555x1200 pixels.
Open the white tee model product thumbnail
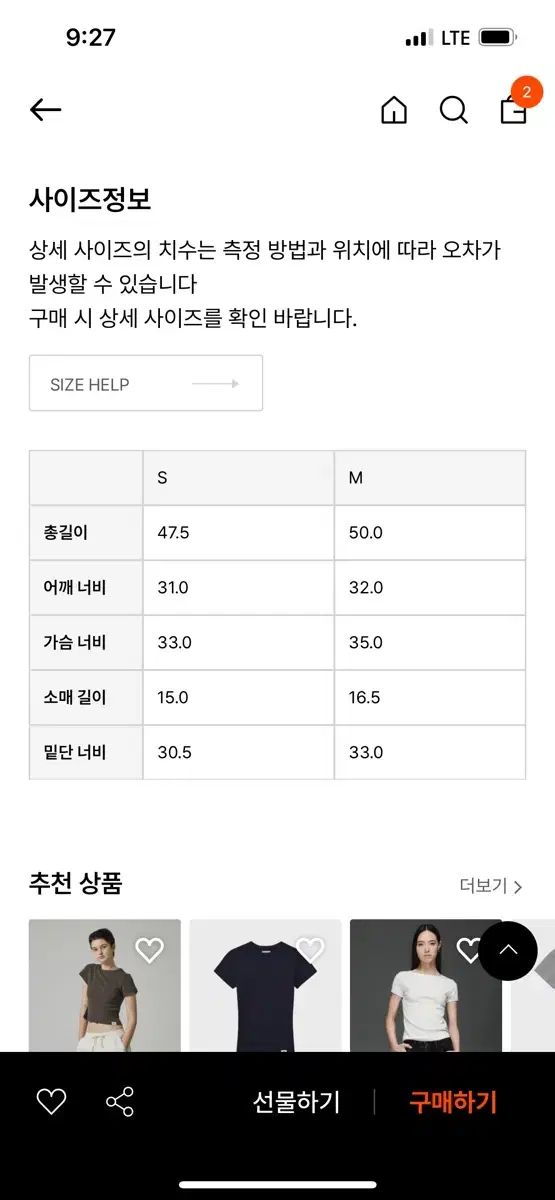coord(426,986)
